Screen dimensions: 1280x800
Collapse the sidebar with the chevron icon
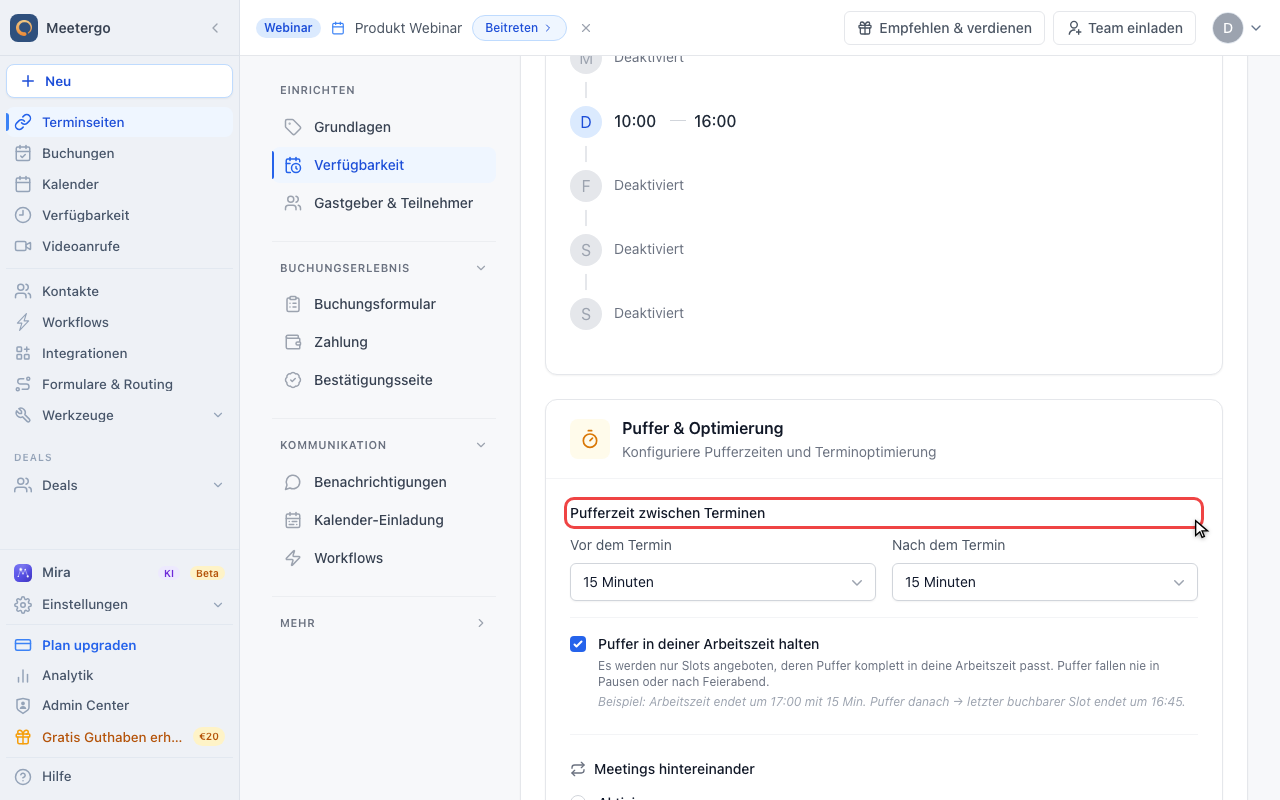tap(215, 28)
